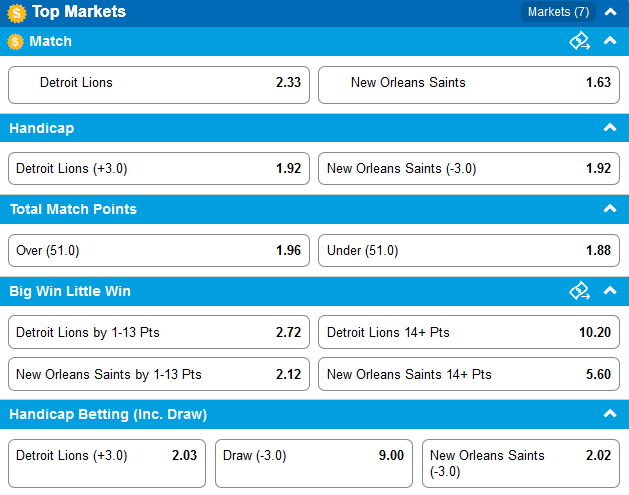Pick the Draw (-3.0) option at 9.00
The width and height of the screenshot is (629, 495).
[x=314, y=463]
